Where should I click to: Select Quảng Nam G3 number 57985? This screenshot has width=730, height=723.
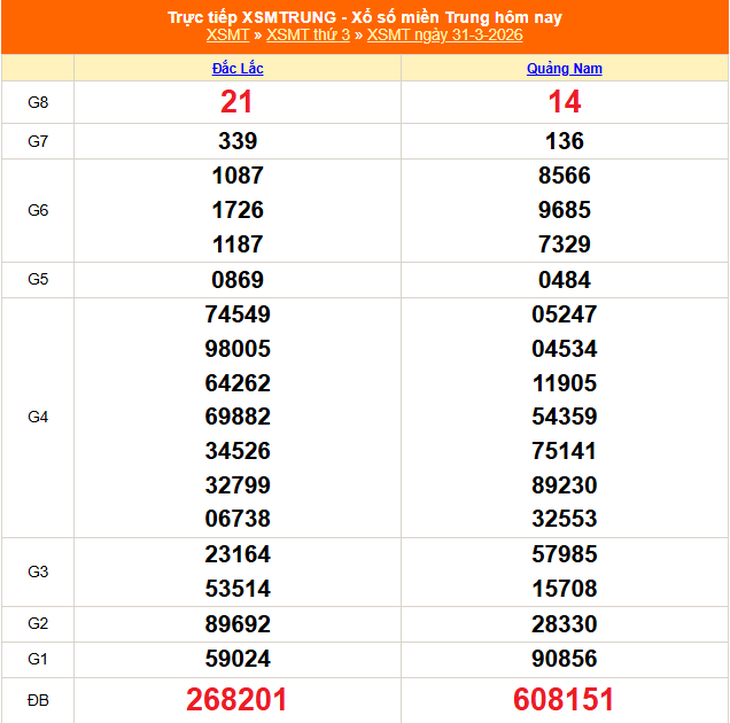pyautogui.click(x=564, y=554)
